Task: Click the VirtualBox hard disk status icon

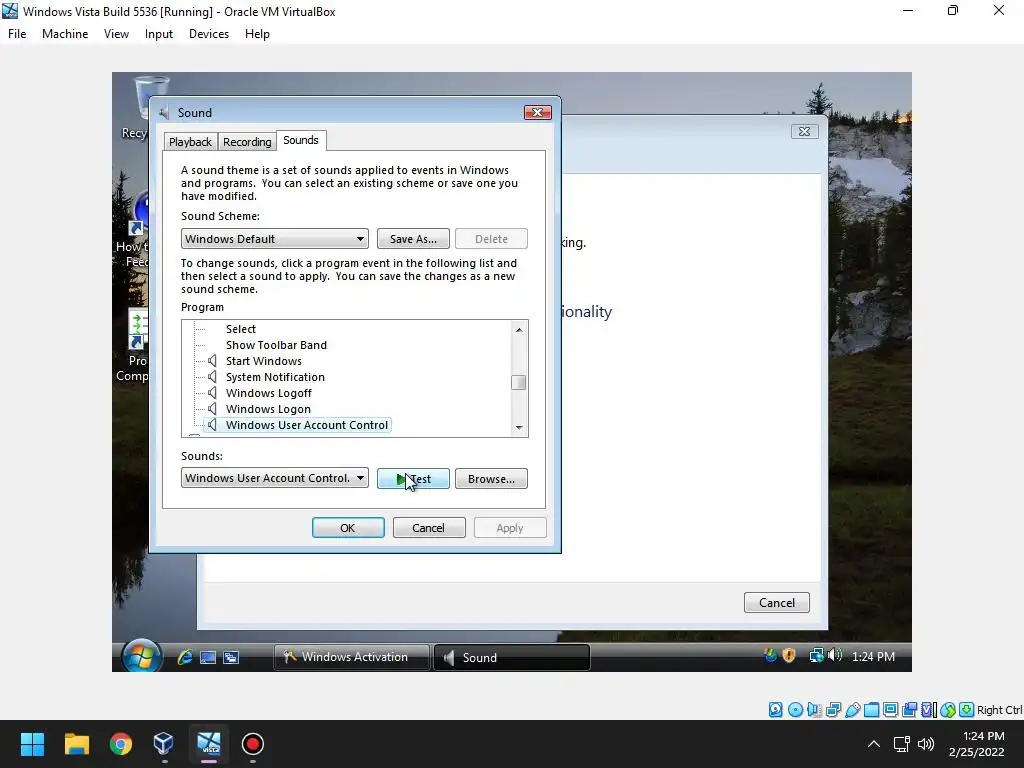Action: tap(775, 710)
